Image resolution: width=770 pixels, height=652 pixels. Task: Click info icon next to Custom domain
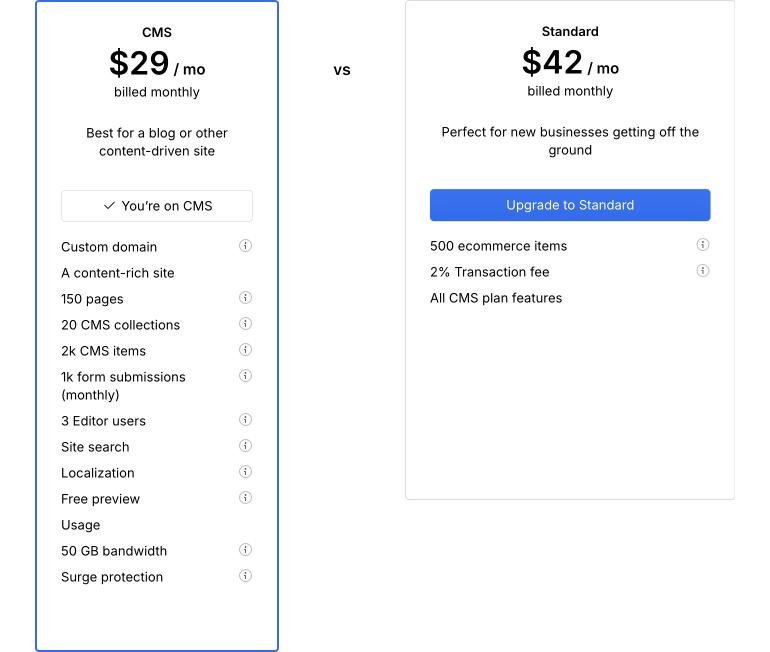245,246
